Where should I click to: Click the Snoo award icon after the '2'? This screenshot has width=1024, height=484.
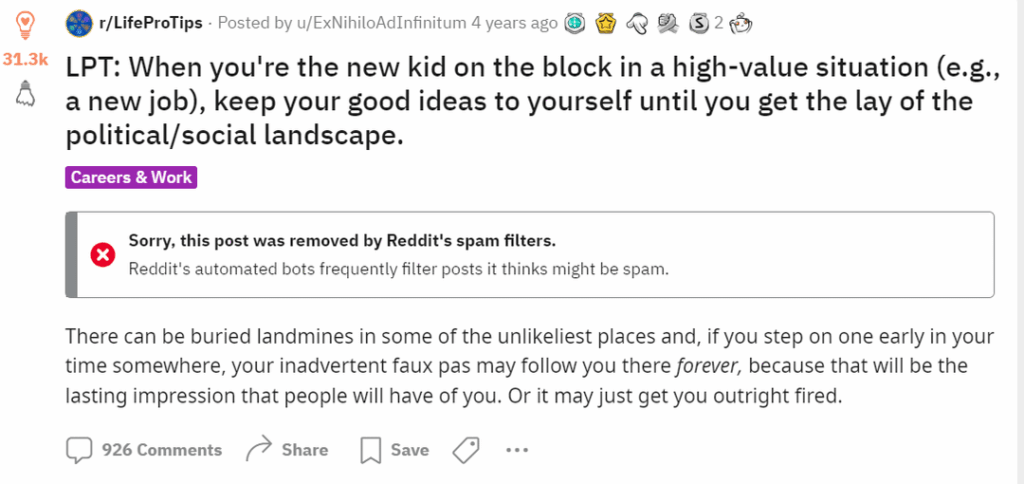click(x=741, y=24)
